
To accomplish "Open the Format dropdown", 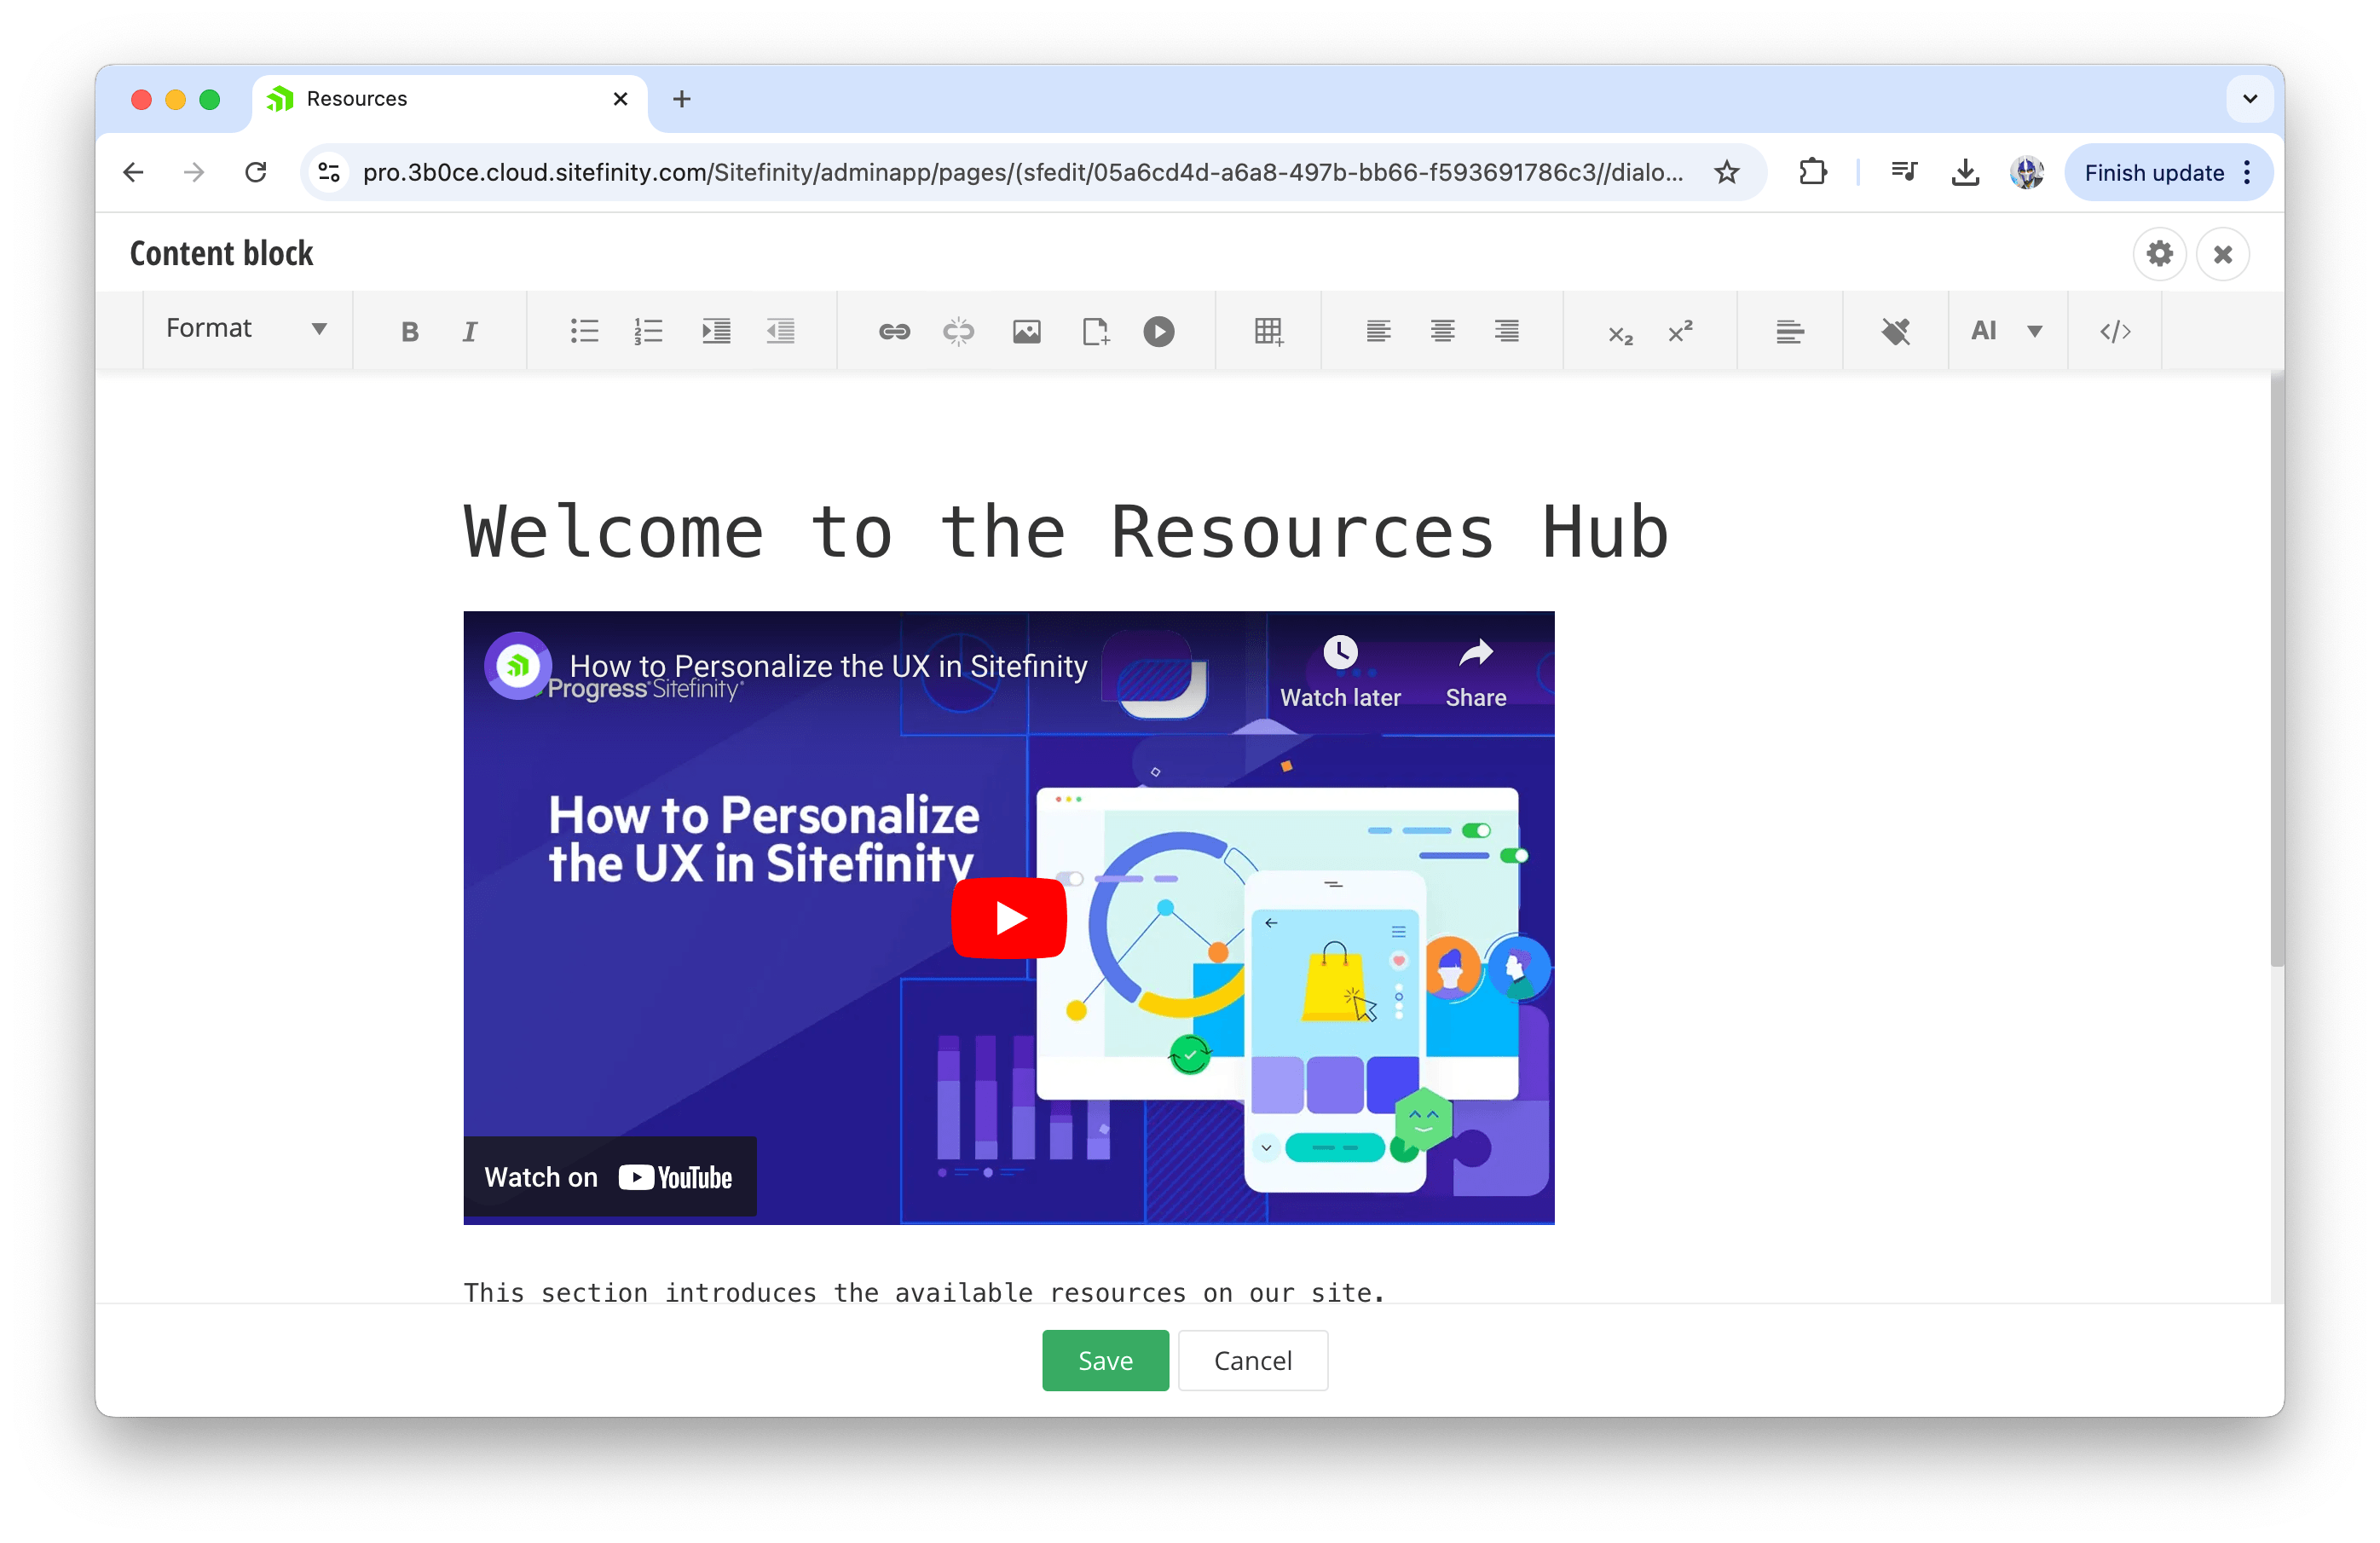I will point(246,329).
